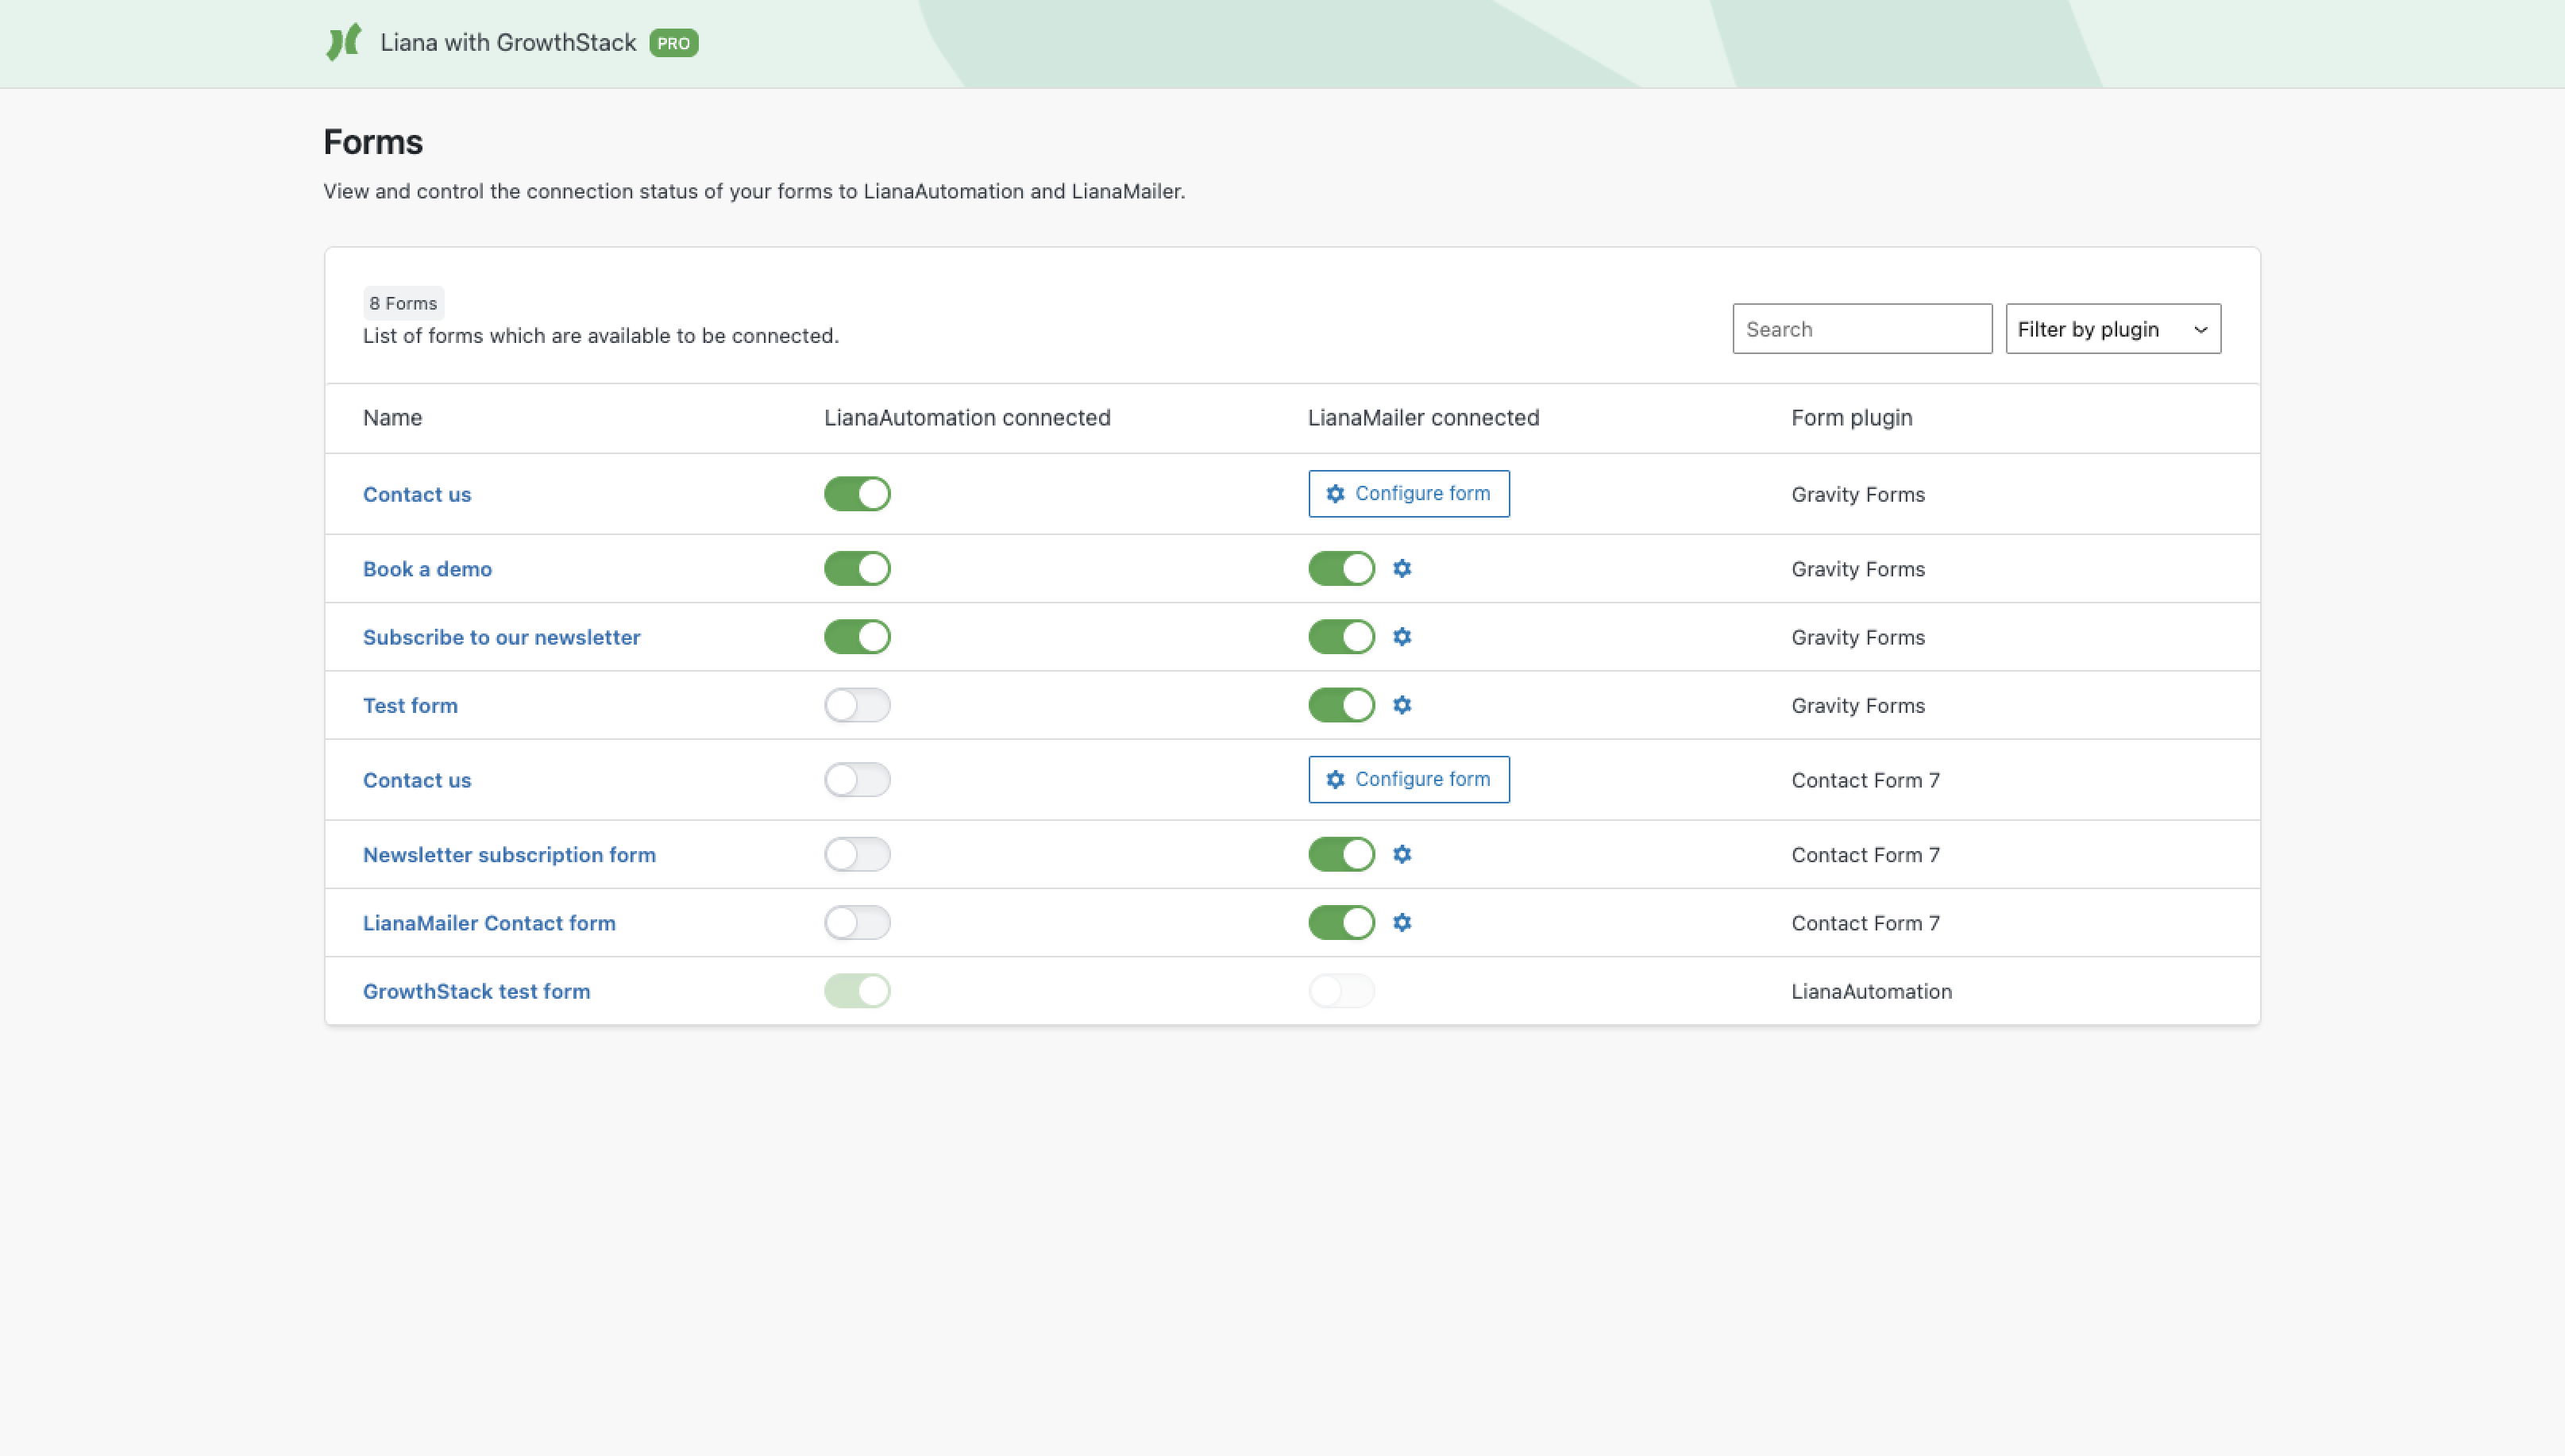The width and height of the screenshot is (2565, 1456).
Task: Open the Filter by plugin dropdown
Action: [2113, 329]
